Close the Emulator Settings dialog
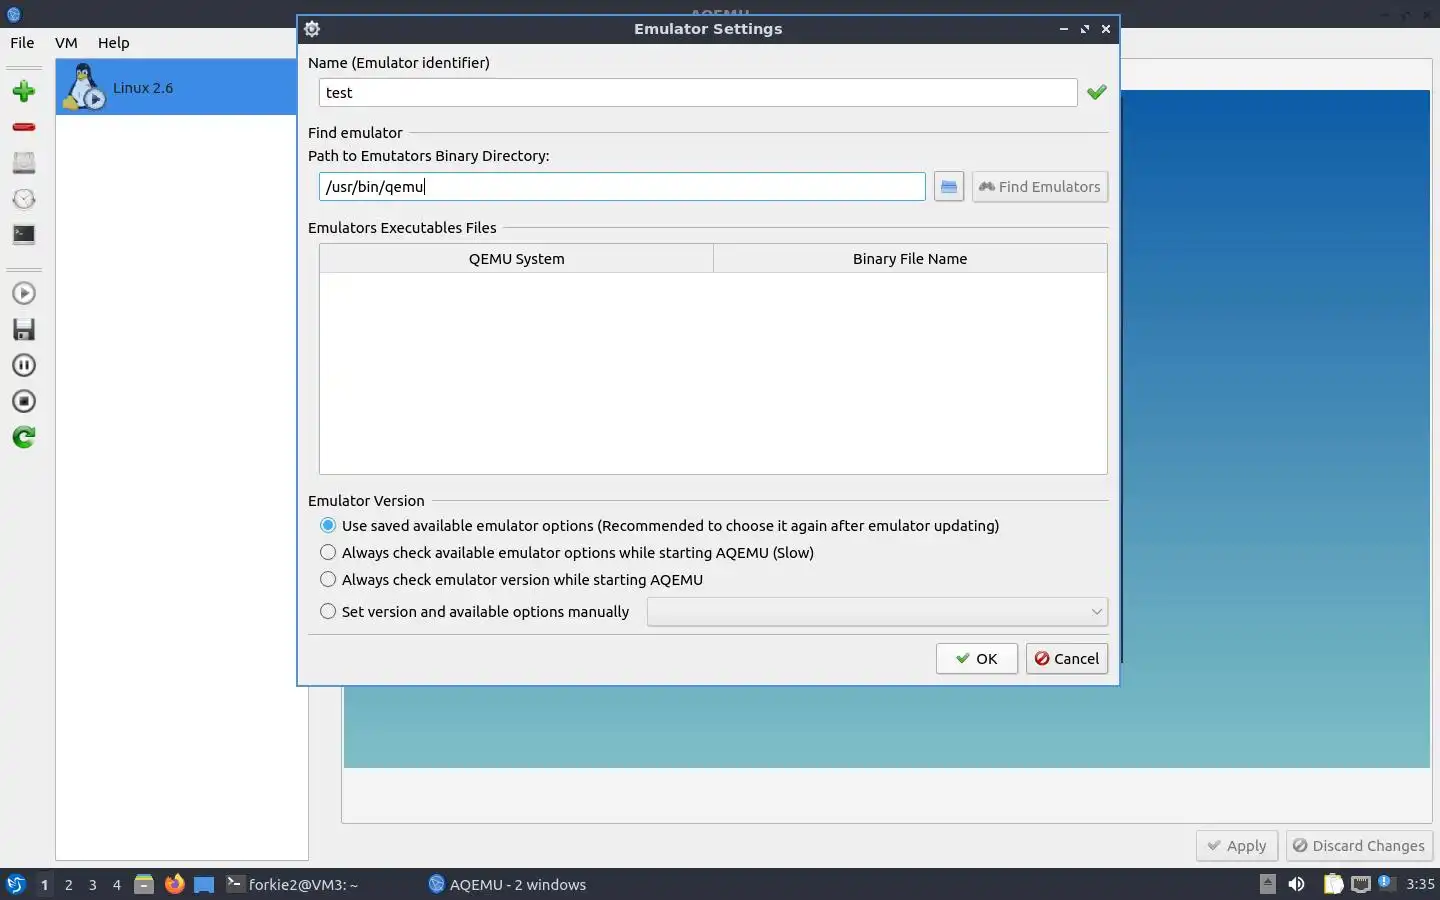Image resolution: width=1440 pixels, height=900 pixels. (x=1106, y=29)
